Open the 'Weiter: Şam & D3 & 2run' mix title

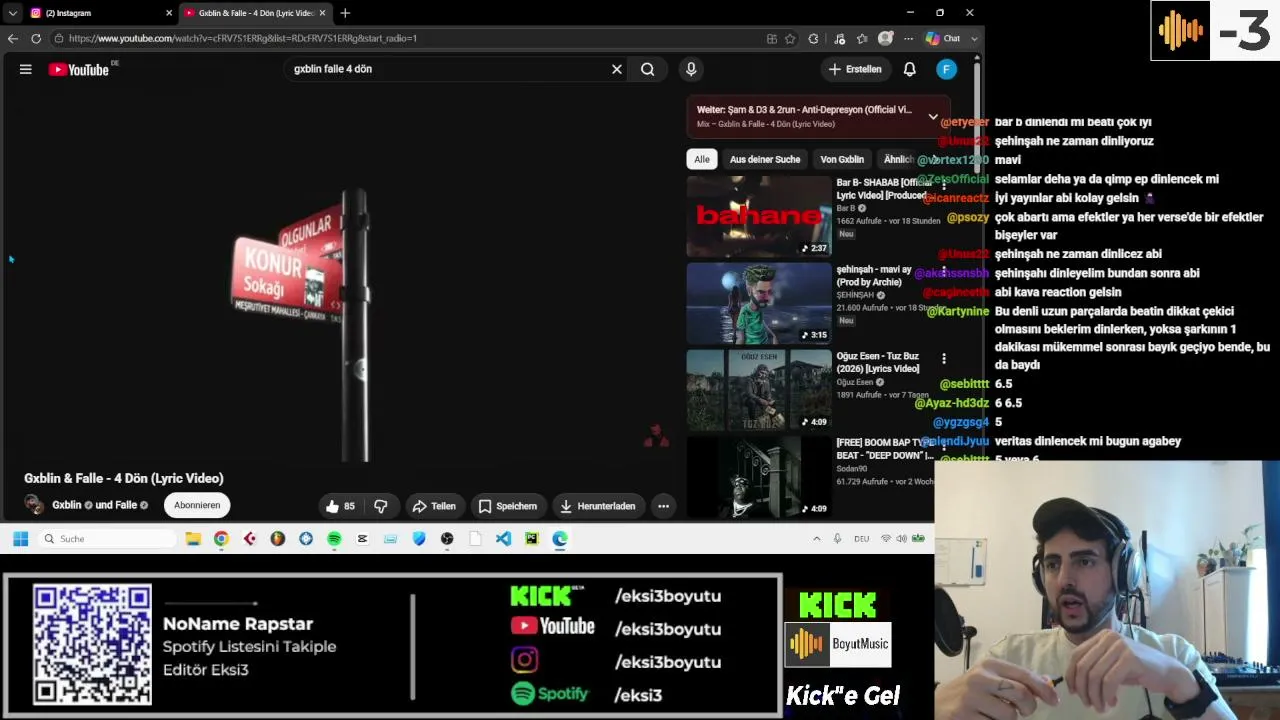pyautogui.click(x=804, y=109)
